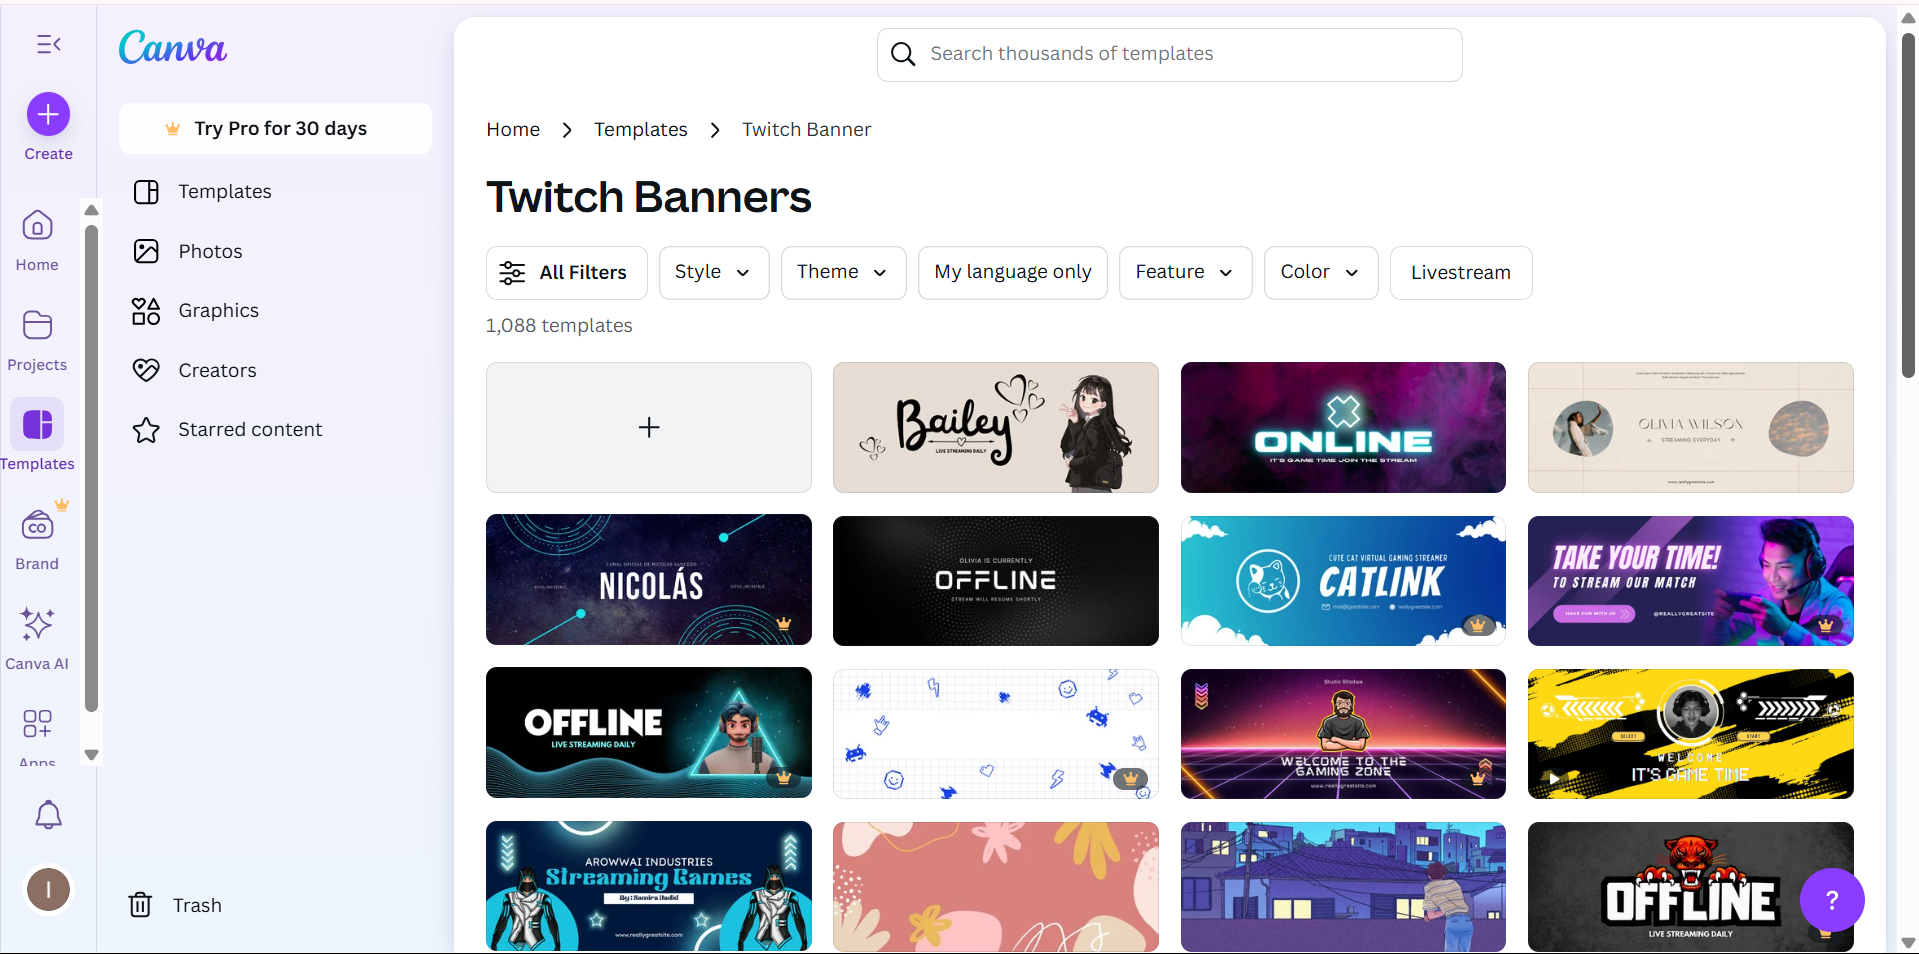Collapse the sidebar
This screenshot has height=954, width=1919.
click(47, 44)
